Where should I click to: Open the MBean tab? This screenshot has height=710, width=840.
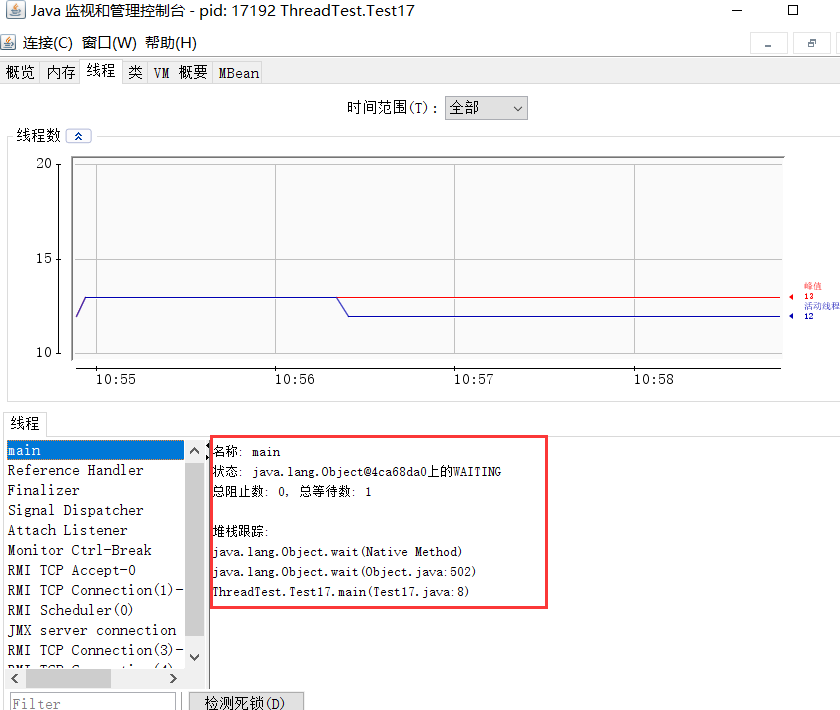click(x=238, y=72)
